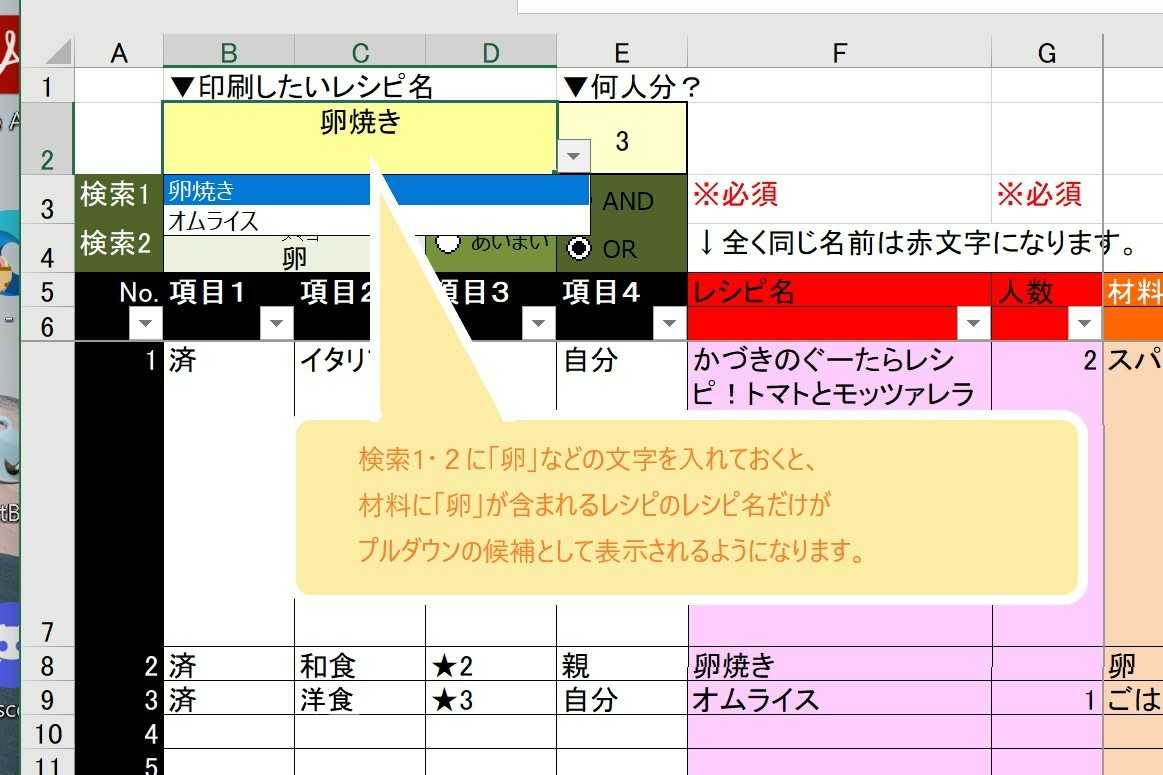Image resolution: width=1163 pixels, height=775 pixels.
Task: Click the 人数 value 1 in row 9
Action: pos(1047,699)
